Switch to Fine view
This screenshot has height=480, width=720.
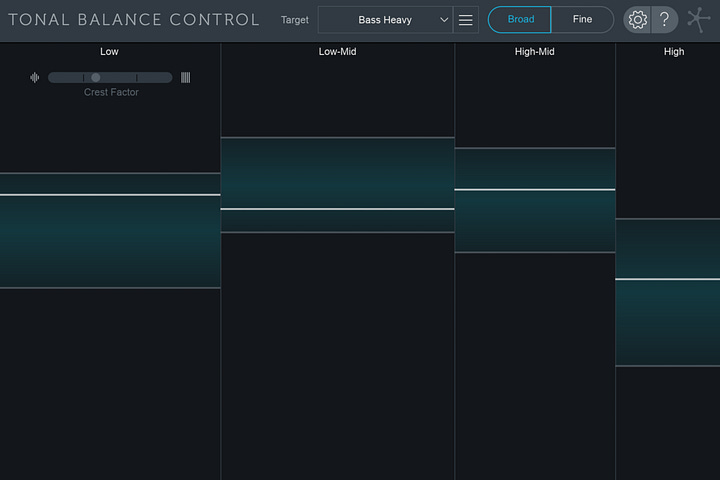coord(582,20)
